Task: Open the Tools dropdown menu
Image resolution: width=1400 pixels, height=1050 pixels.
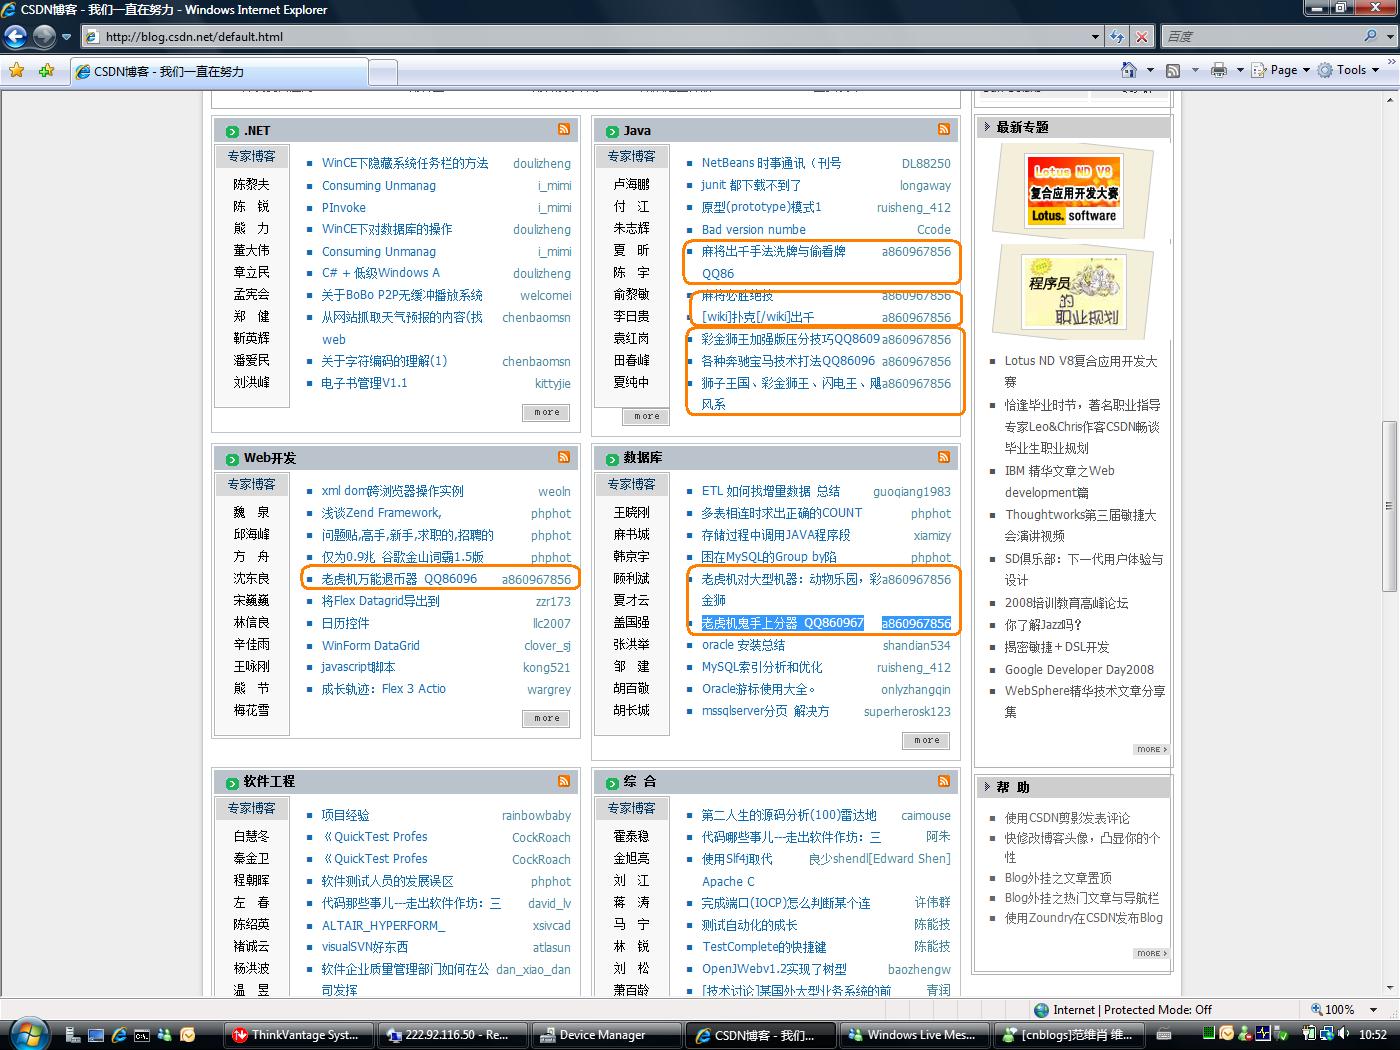Action: [1349, 70]
